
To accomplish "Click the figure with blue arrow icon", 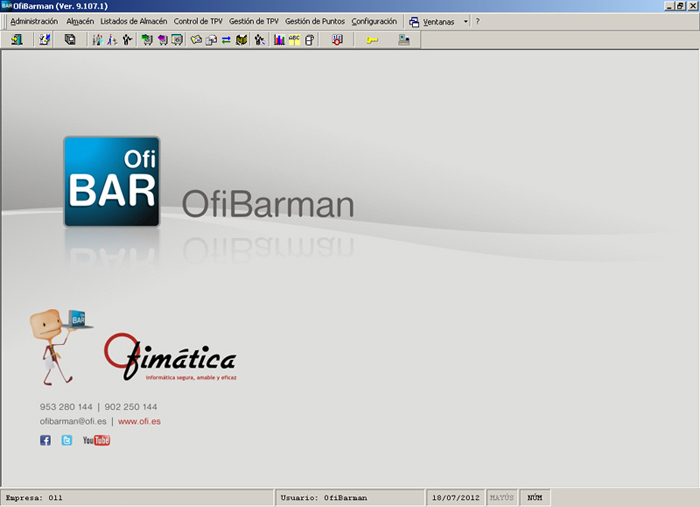I will (x=259, y=40).
